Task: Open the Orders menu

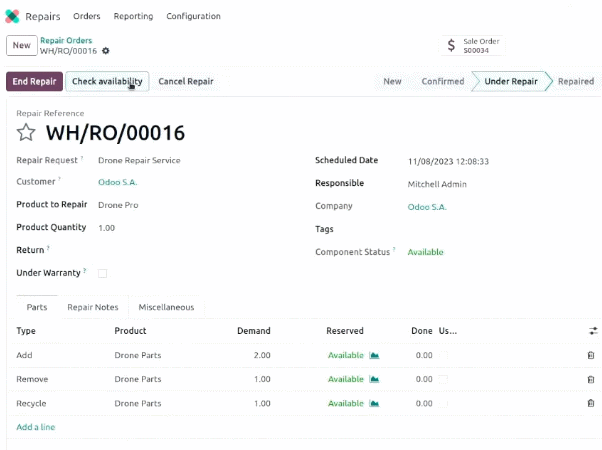Action: pos(87,16)
